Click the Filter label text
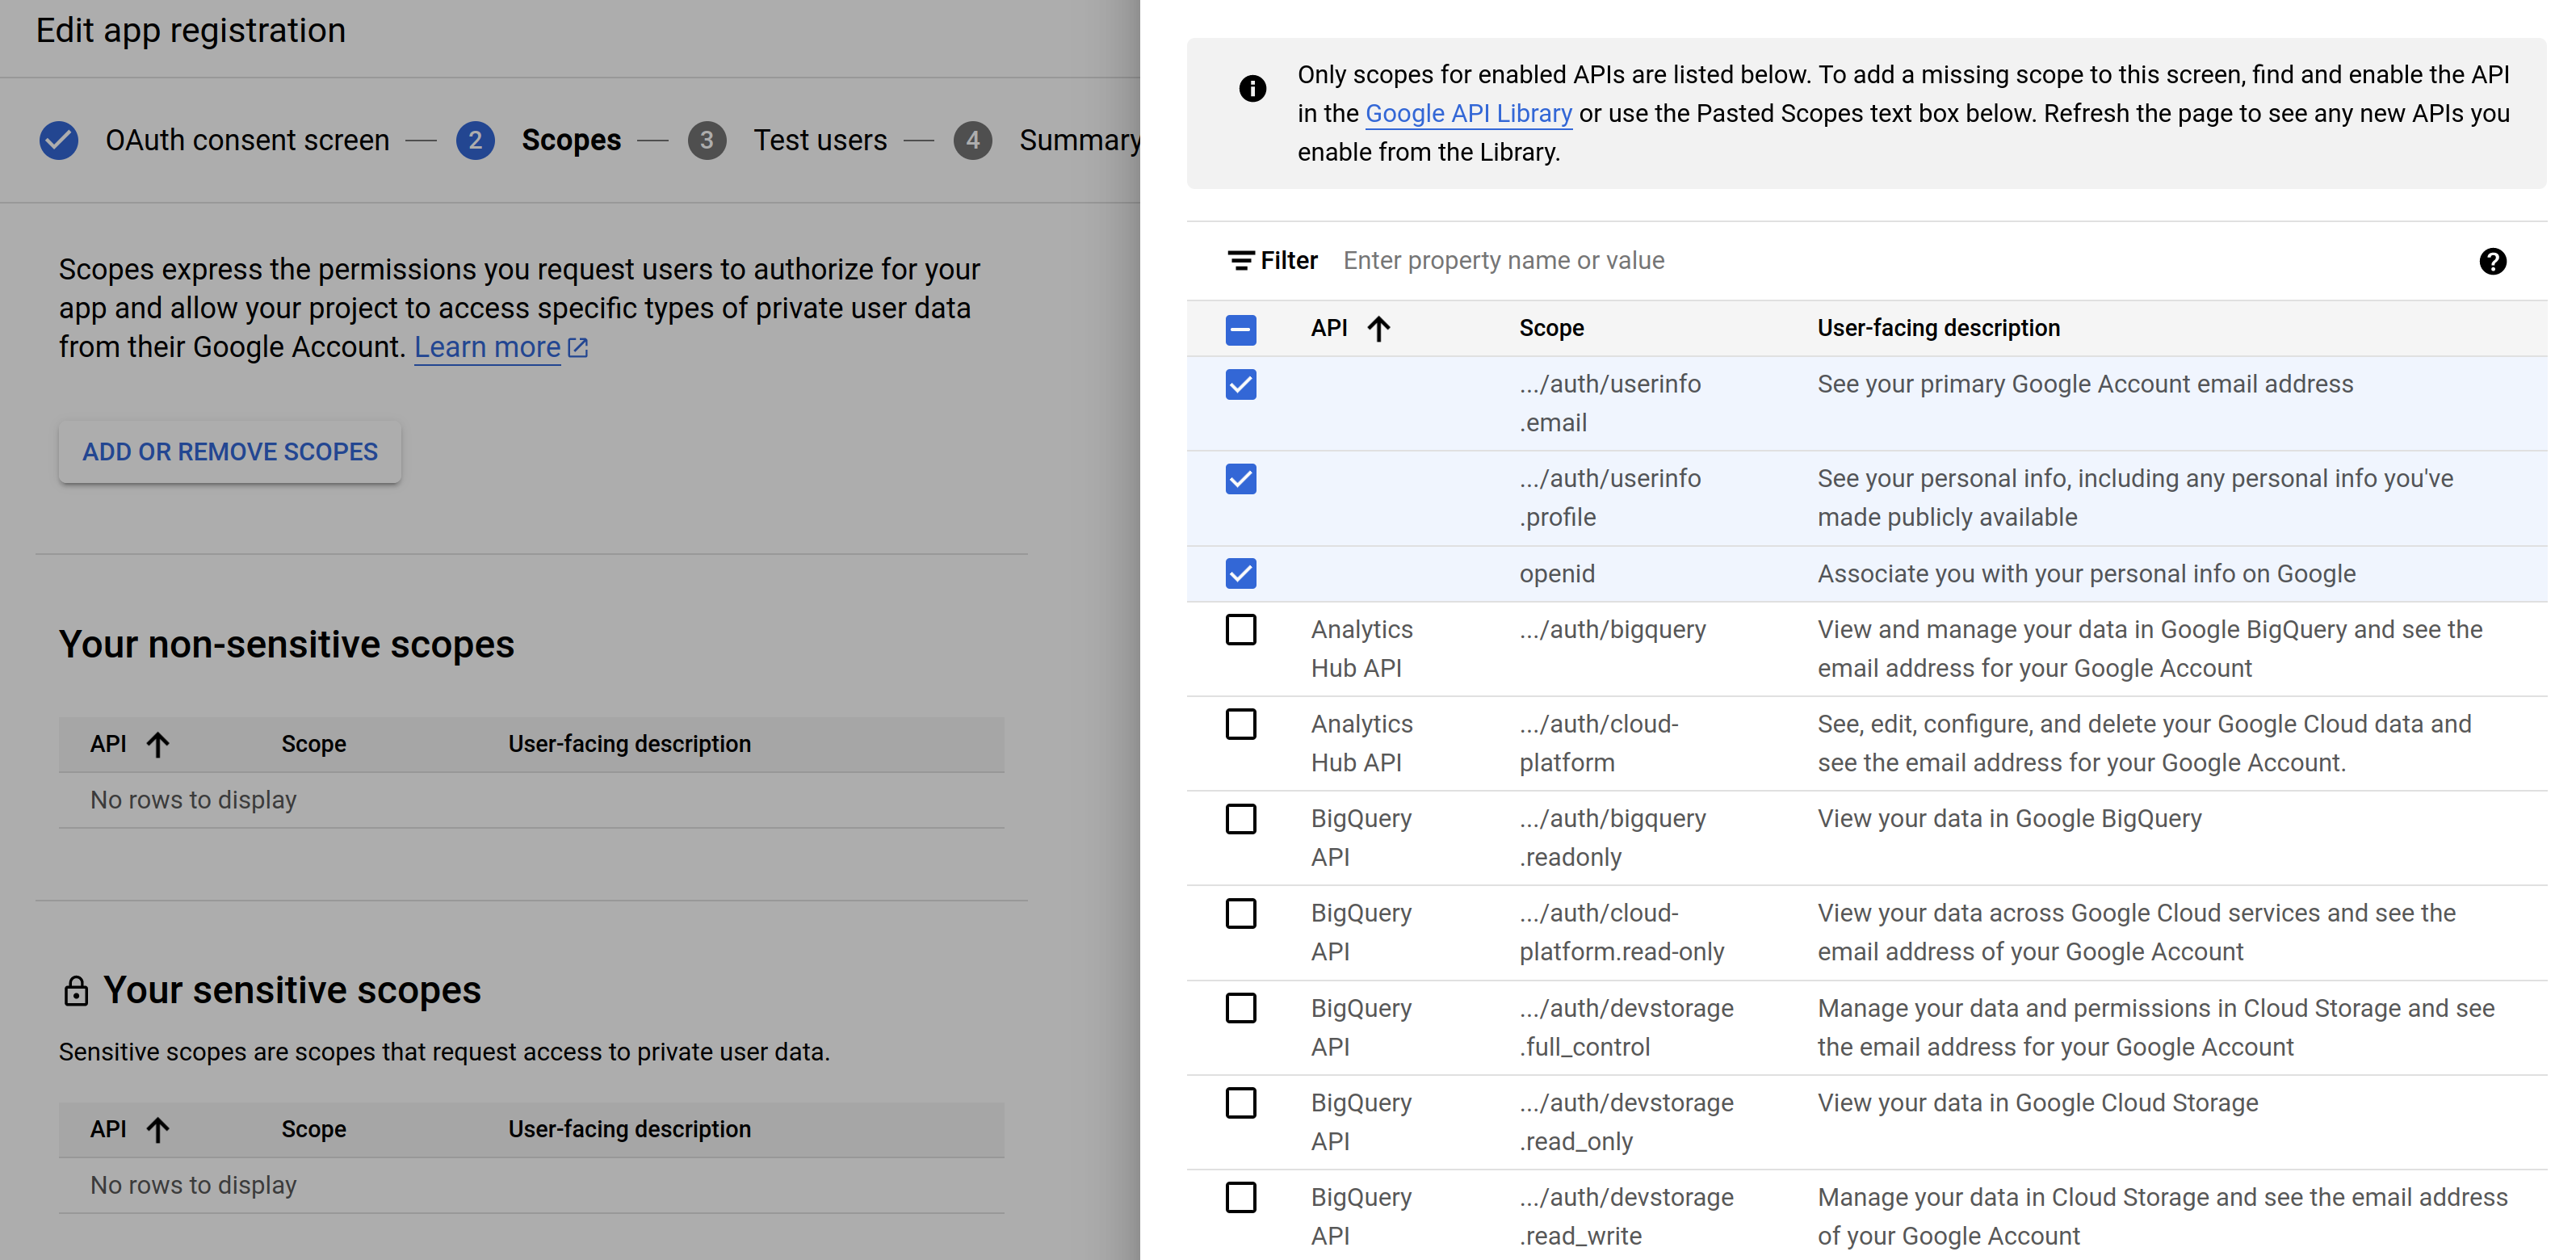 [1289, 261]
